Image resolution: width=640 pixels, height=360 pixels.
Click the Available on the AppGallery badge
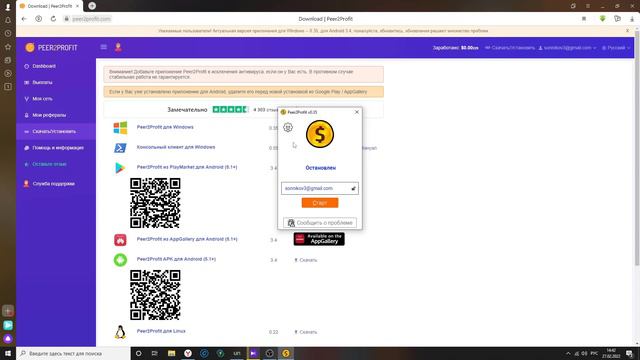[x=319, y=239]
